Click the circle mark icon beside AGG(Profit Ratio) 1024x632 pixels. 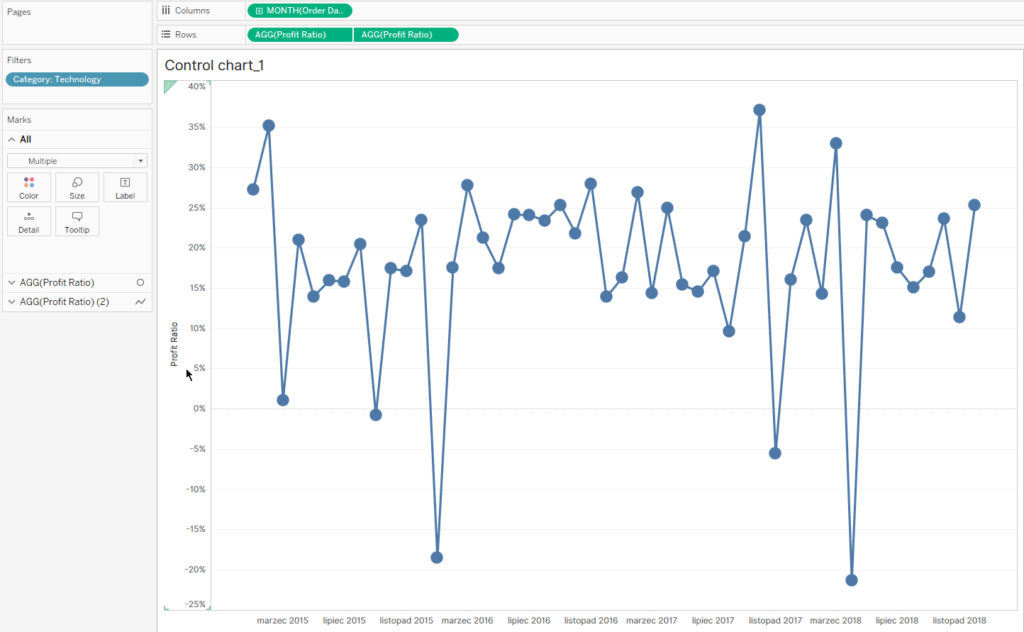click(140, 283)
